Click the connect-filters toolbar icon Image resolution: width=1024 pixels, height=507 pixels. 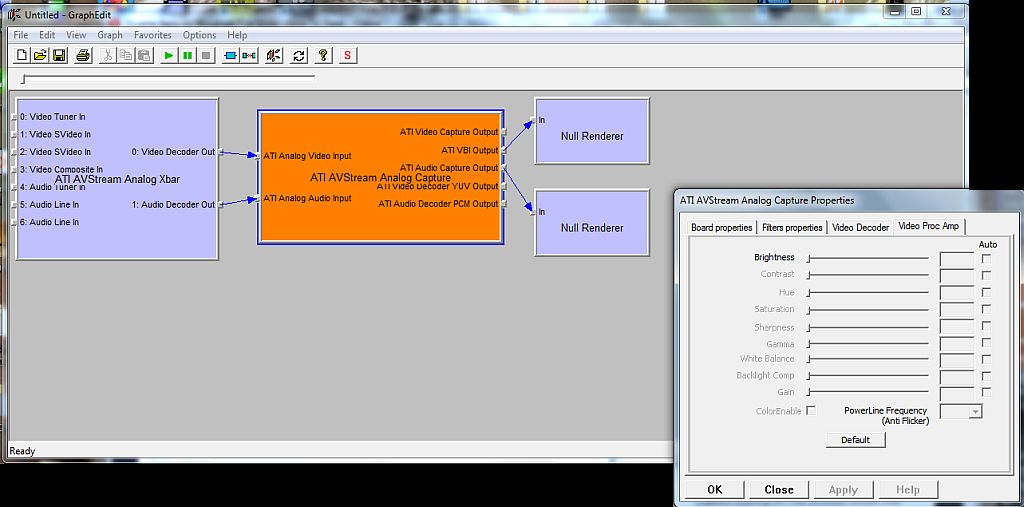point(249,56)
